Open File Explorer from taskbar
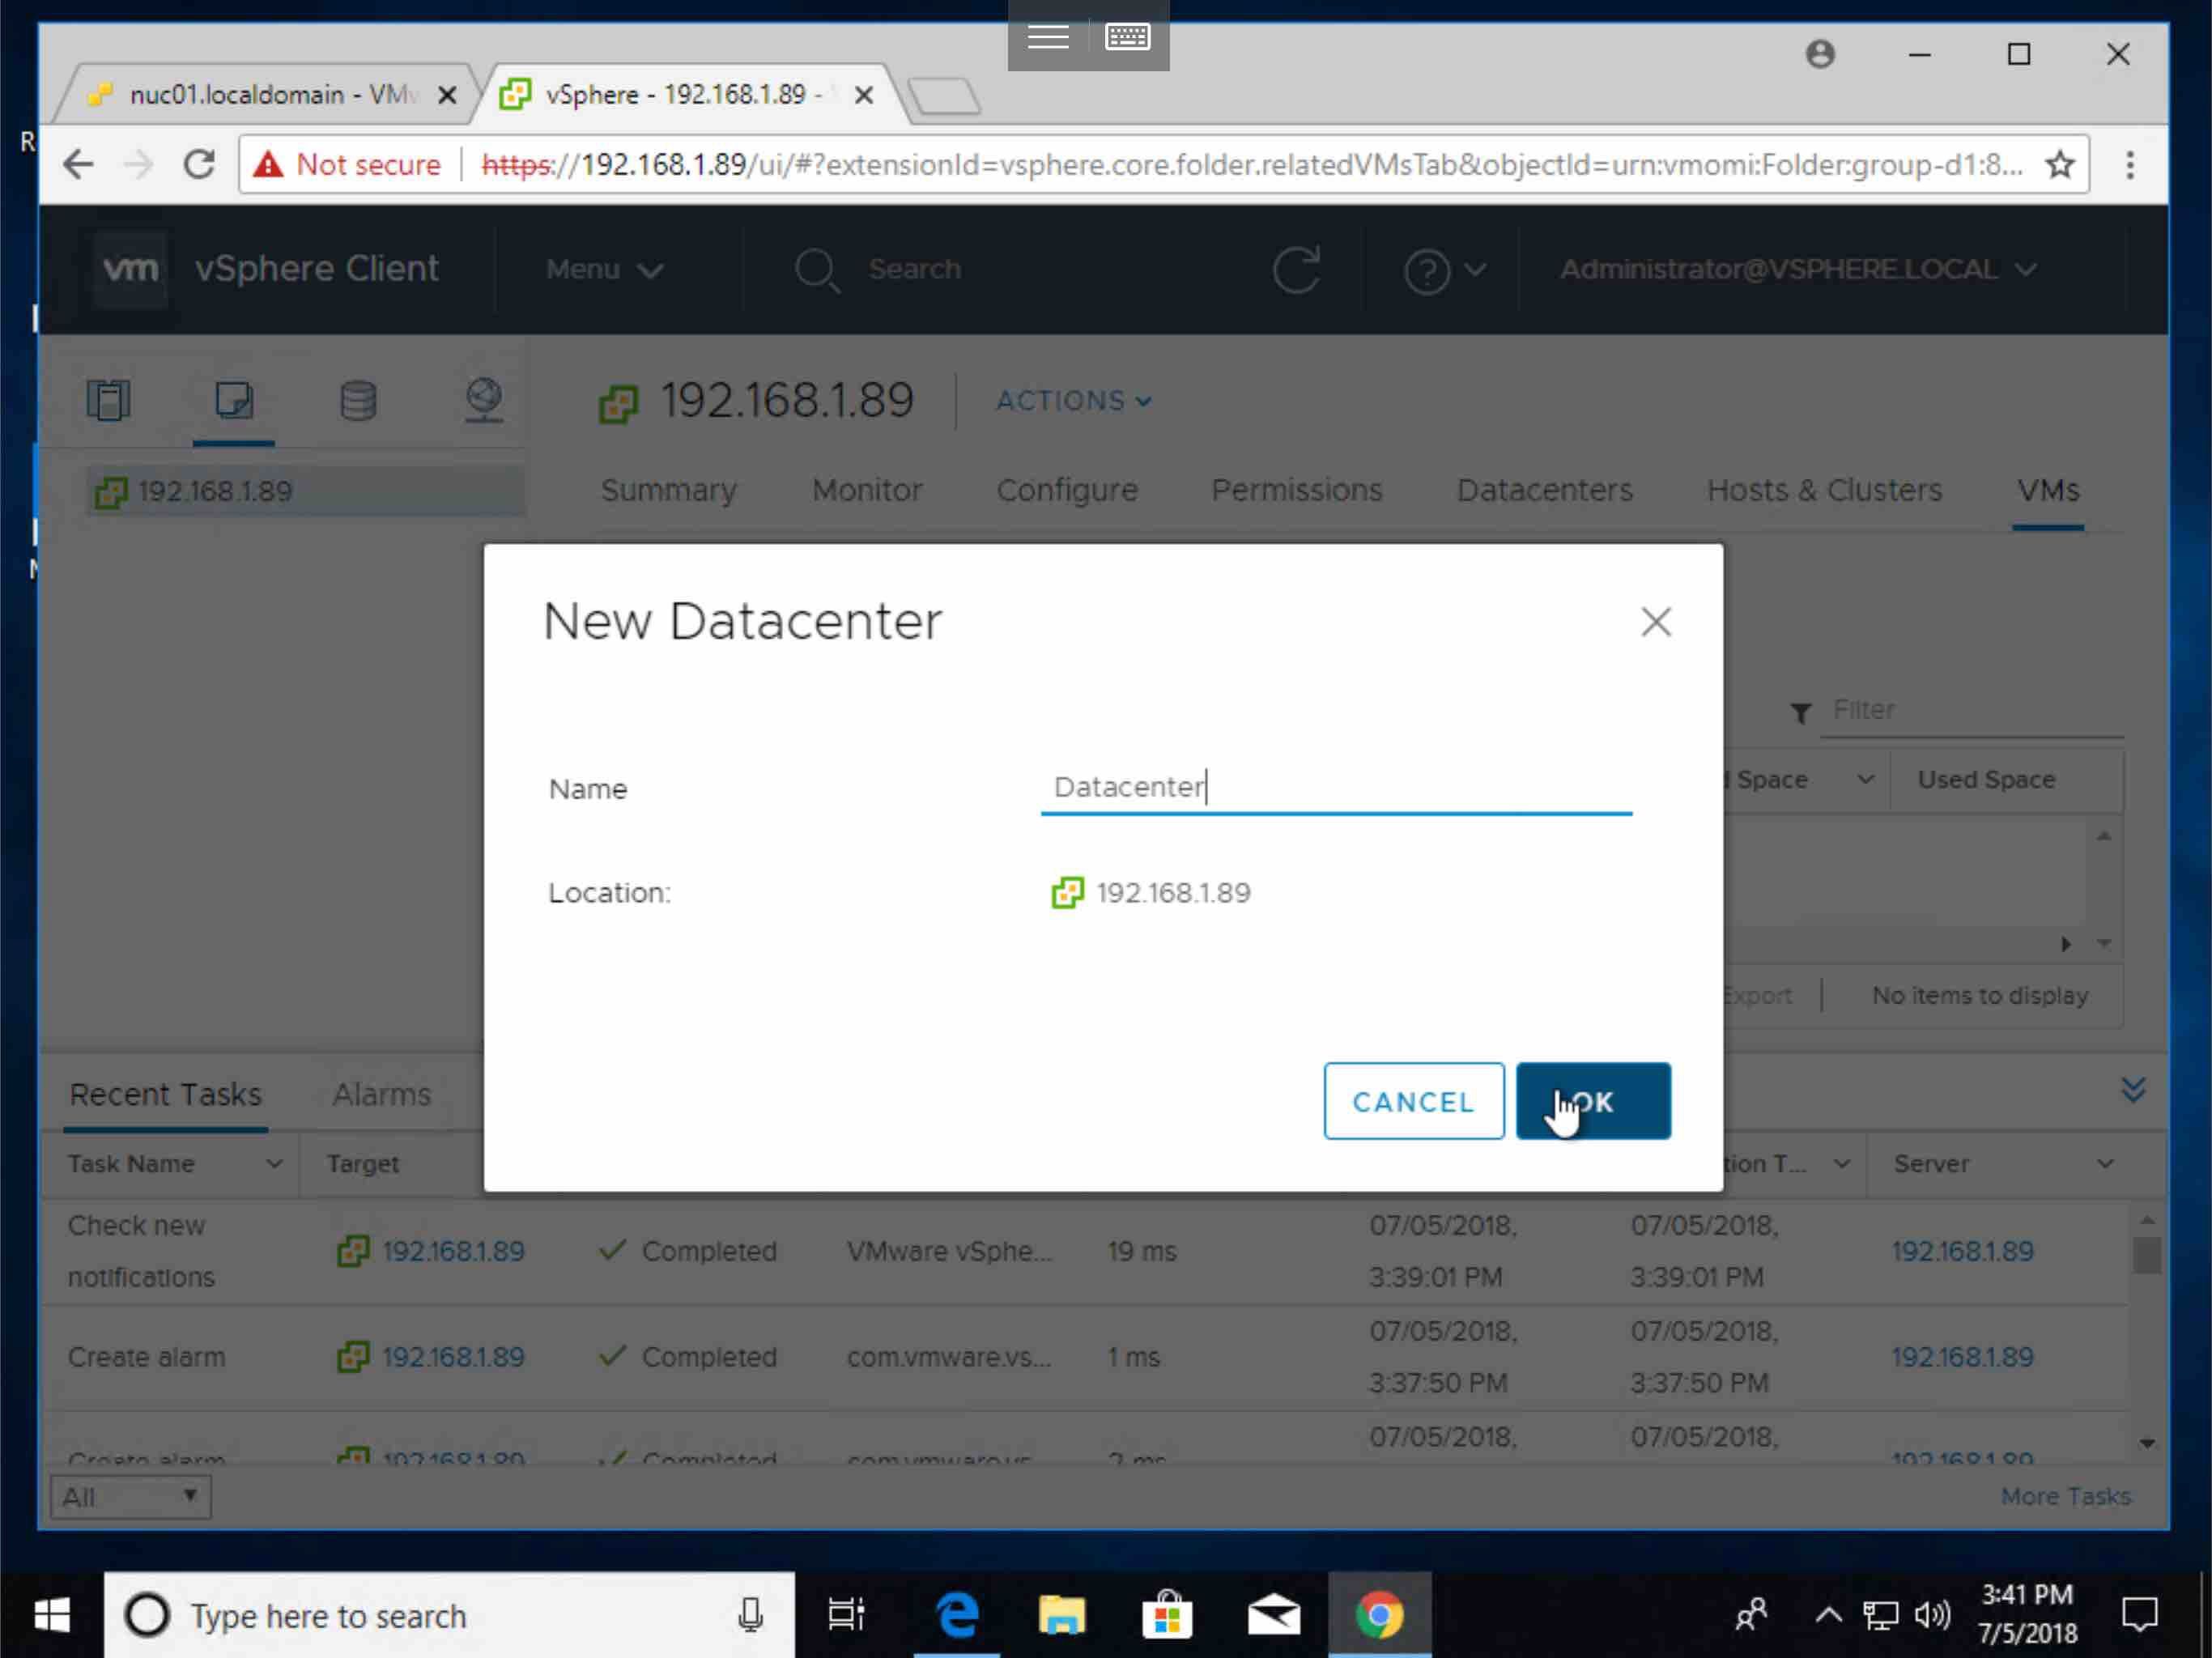Image resolution: width=2212 pixels, height=1658 pixels. point(1062,1615)
